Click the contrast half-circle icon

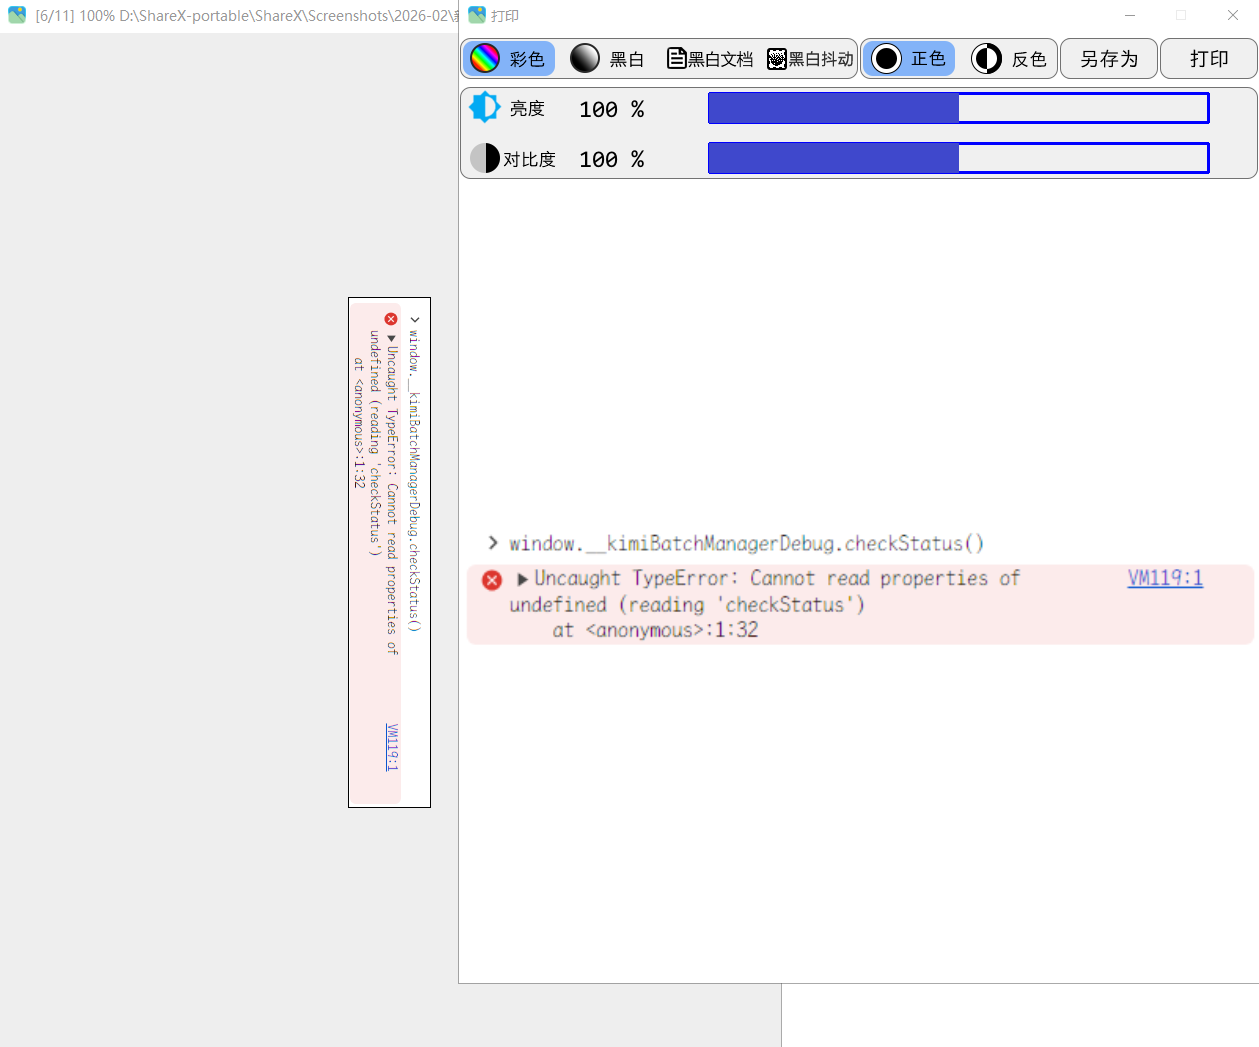click(x=485, y=158)
